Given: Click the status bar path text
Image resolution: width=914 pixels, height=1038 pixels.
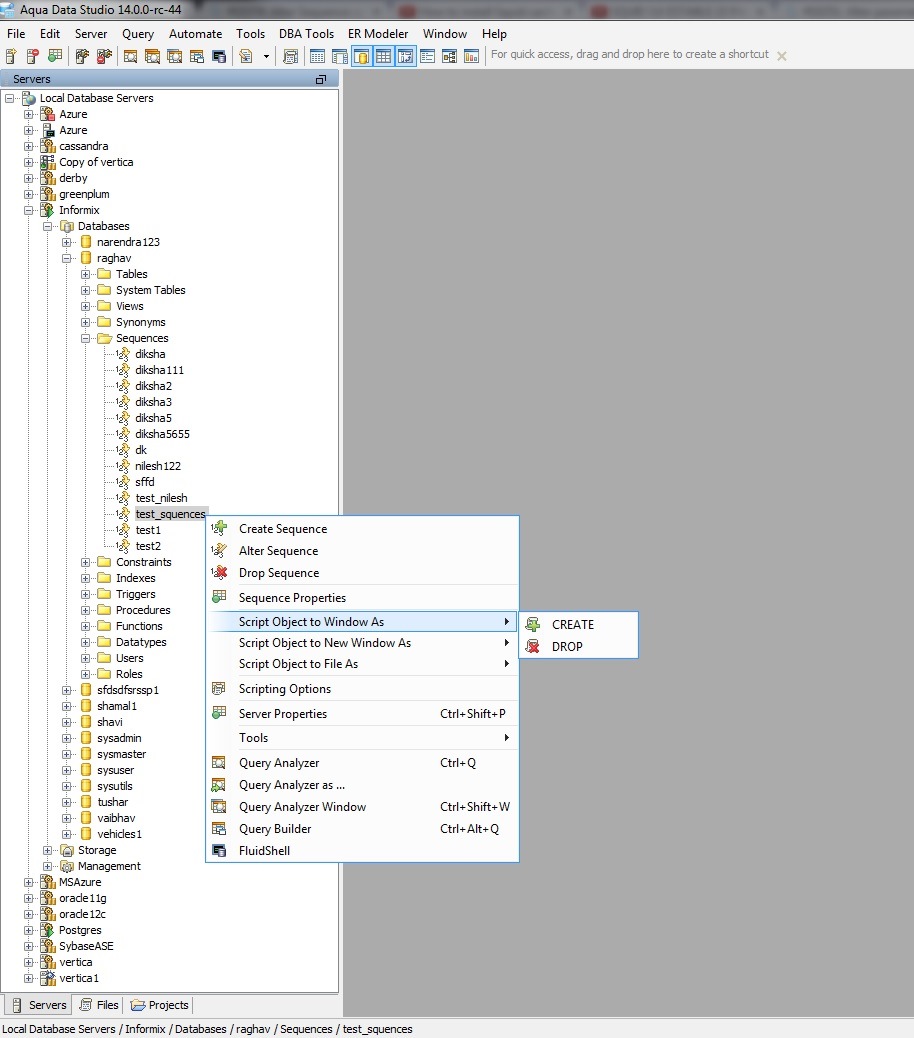Looking at the screenshot, I should [208, 1029].
